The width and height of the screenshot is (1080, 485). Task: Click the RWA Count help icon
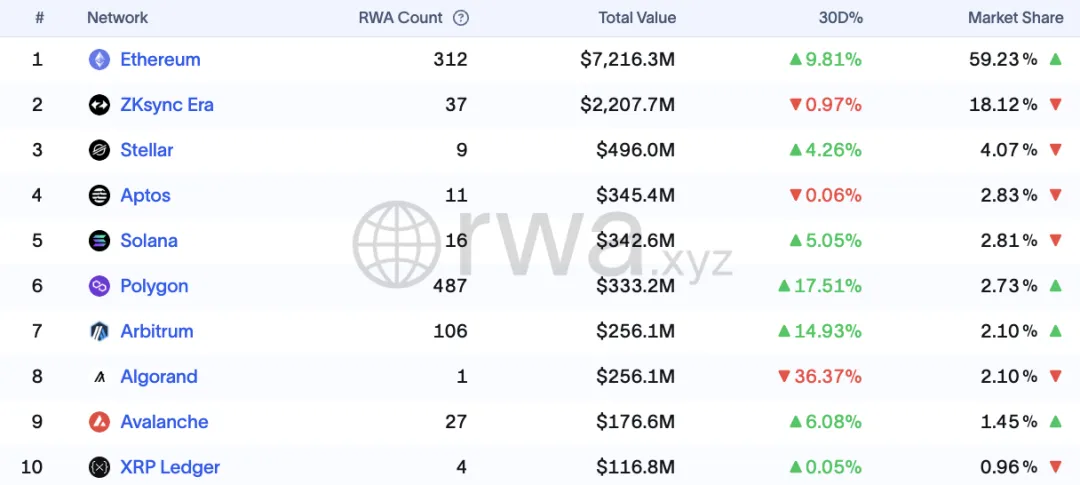click(x=460, y=17)
